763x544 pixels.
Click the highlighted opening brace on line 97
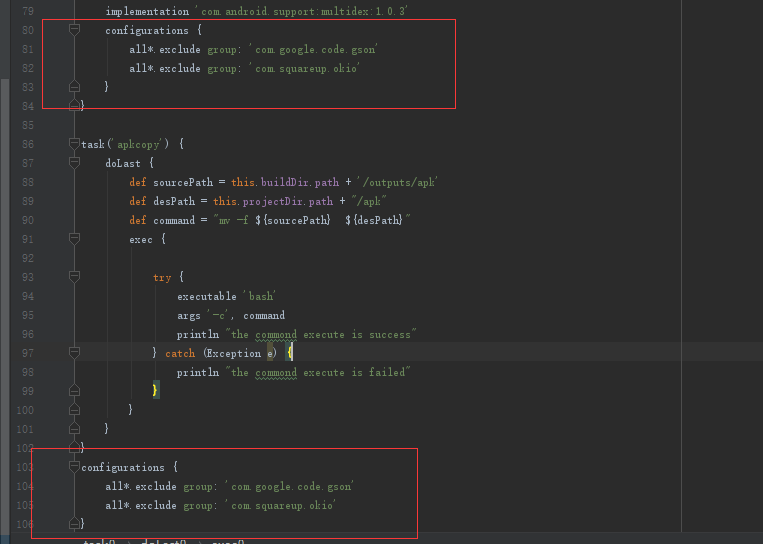(x=290, y=353)
